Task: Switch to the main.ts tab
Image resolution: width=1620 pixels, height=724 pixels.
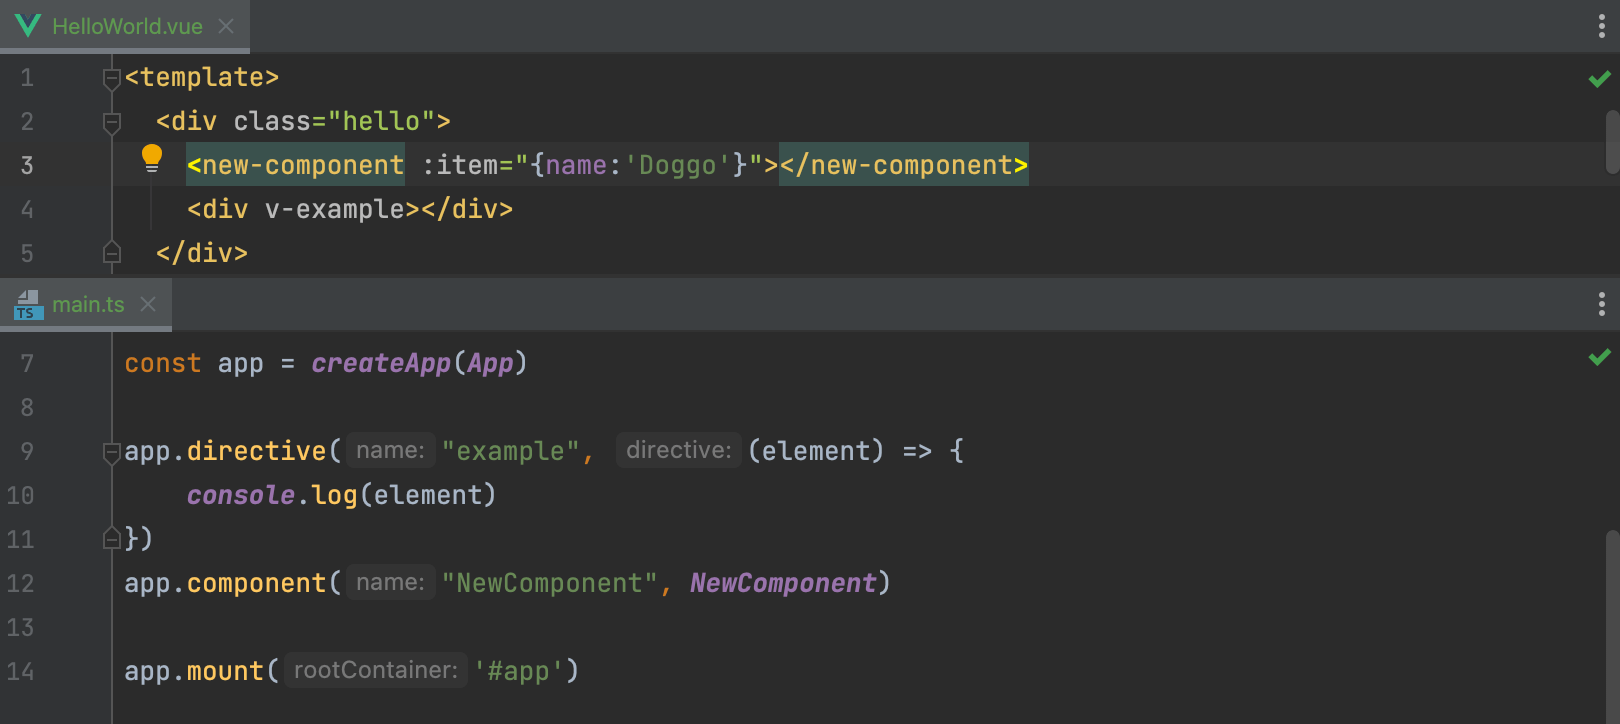Action: [x=88, y=304]
